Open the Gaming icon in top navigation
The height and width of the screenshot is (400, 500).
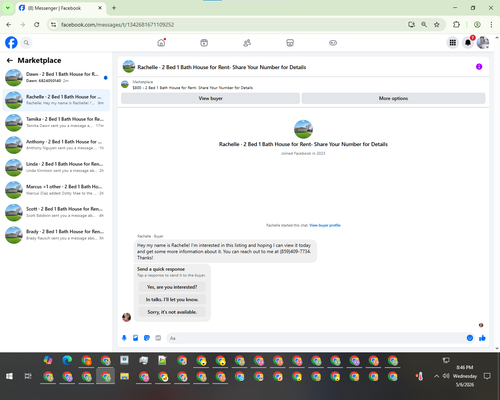point(333,43)
